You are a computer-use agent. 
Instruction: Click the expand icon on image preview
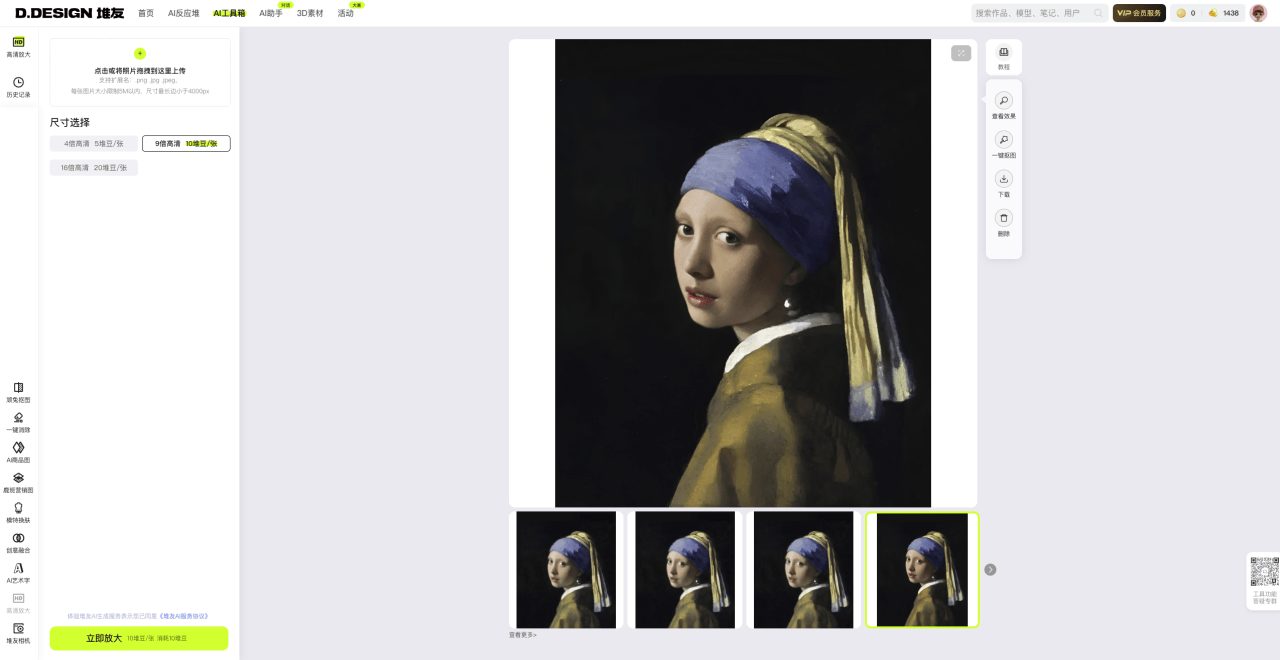tap(961, 53)
